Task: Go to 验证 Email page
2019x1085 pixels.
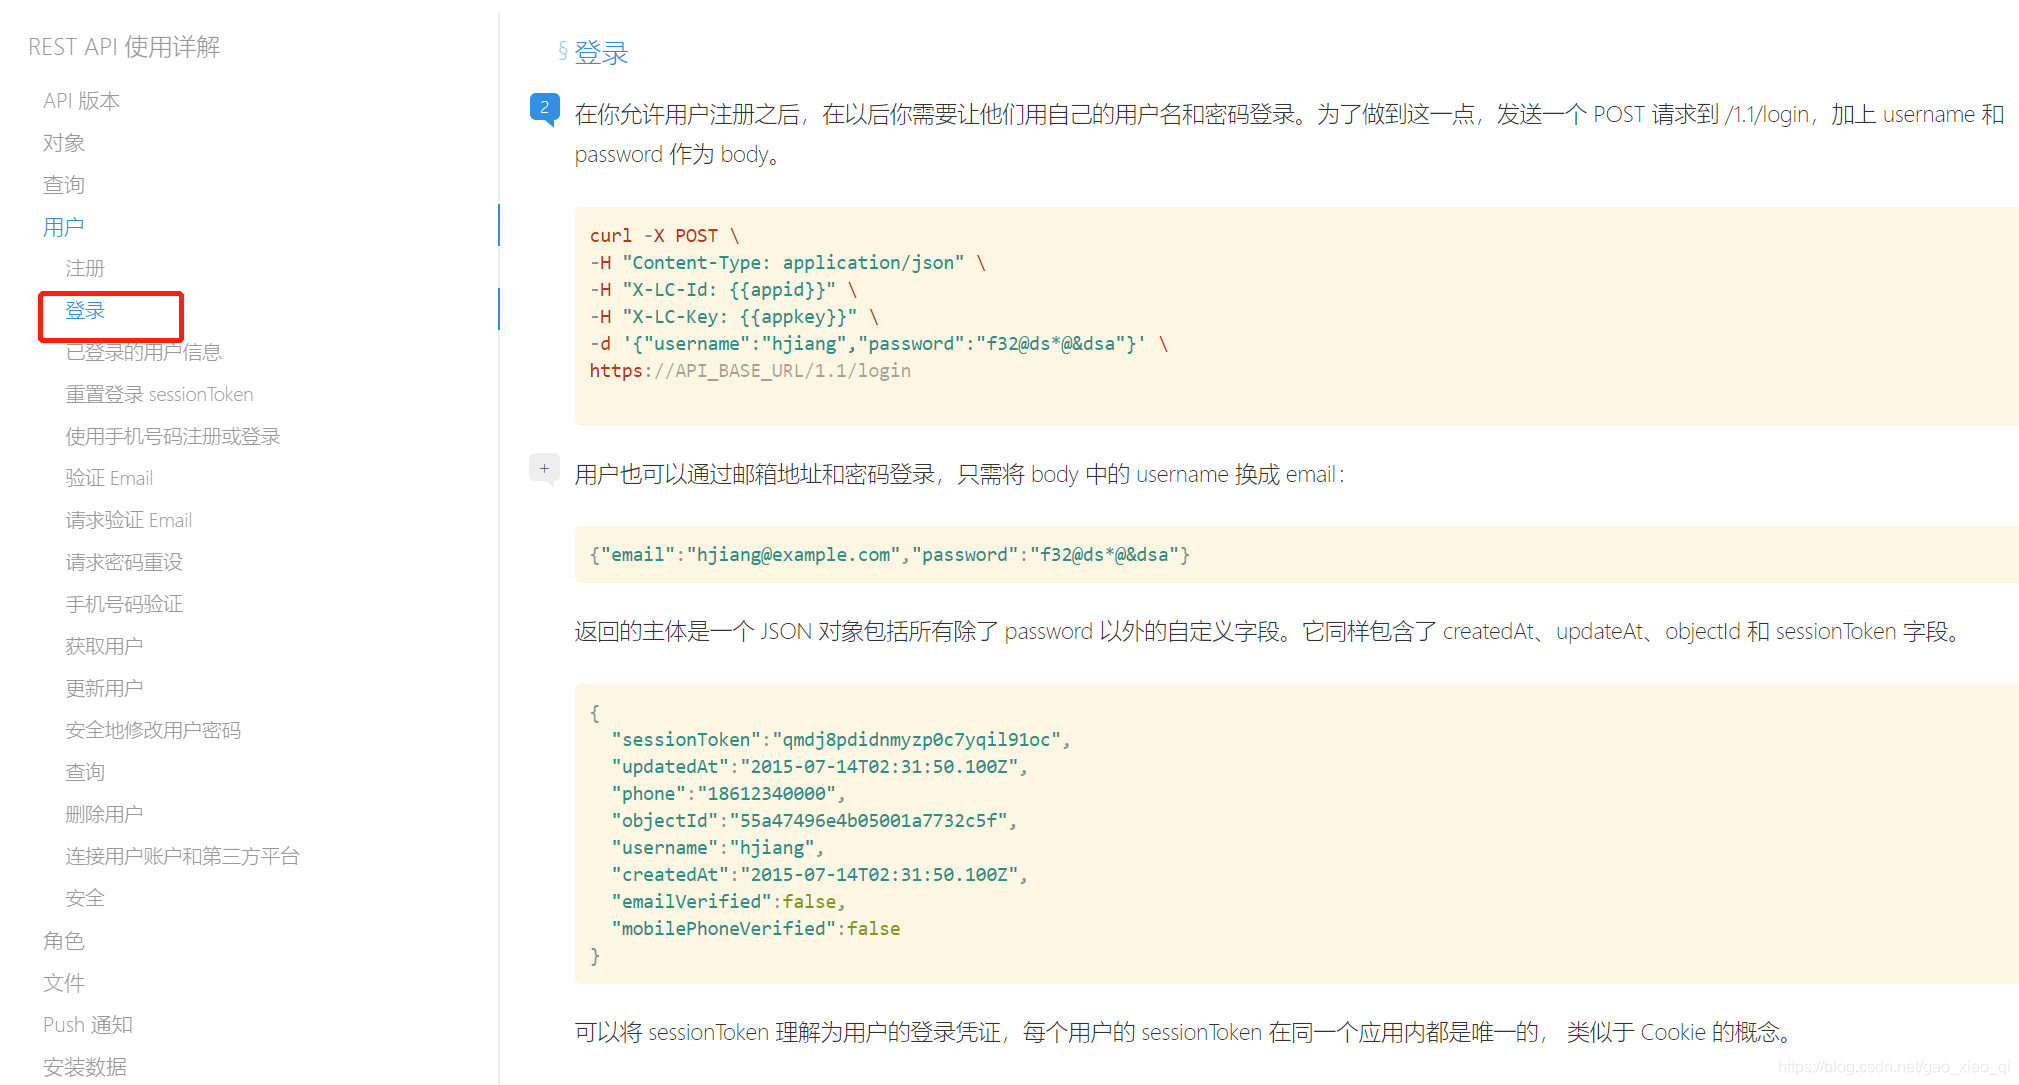Action: 109,478
